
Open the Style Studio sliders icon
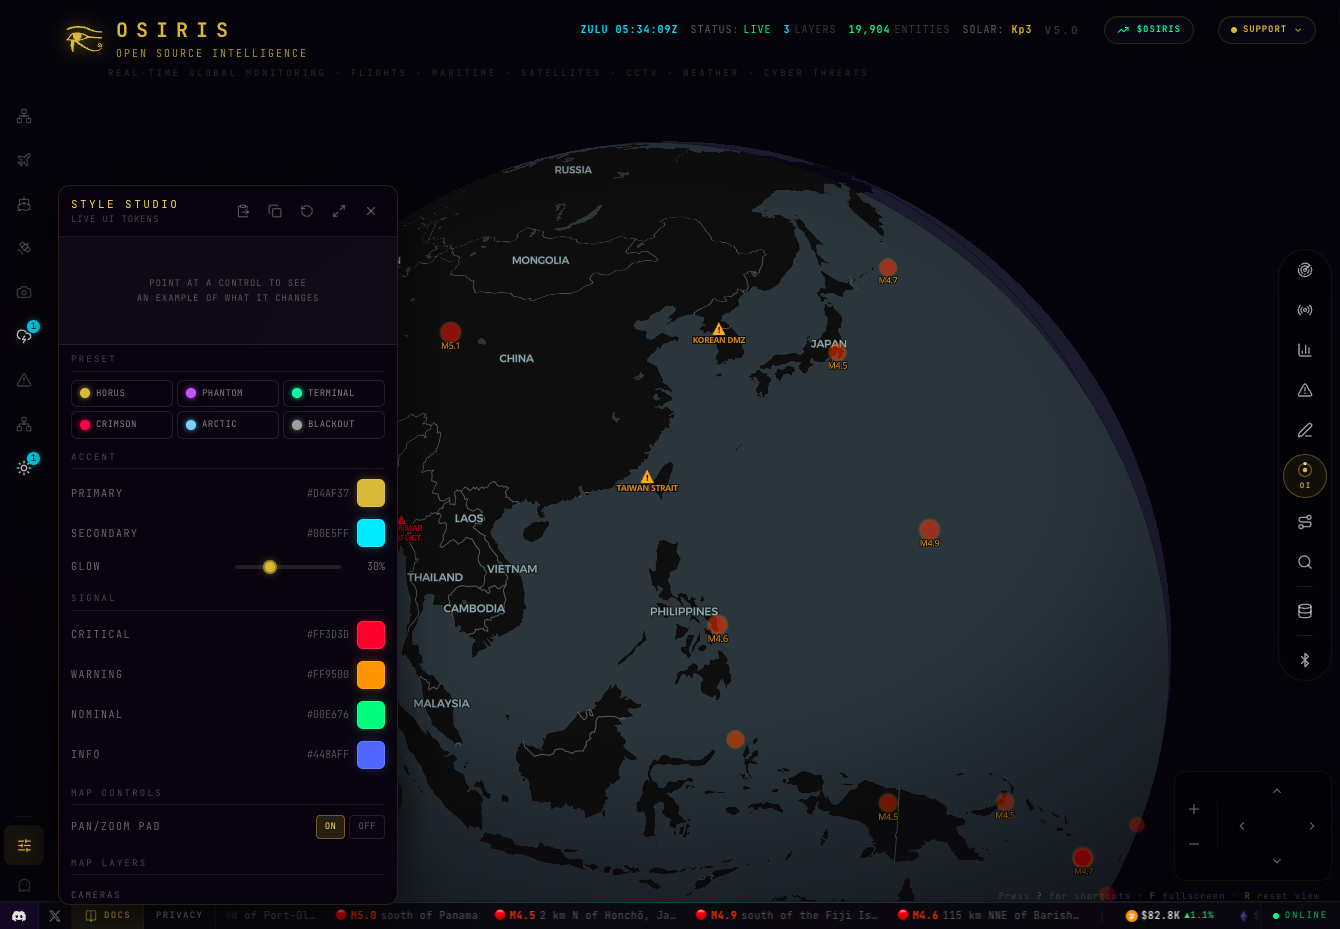[x=24, y=846]
